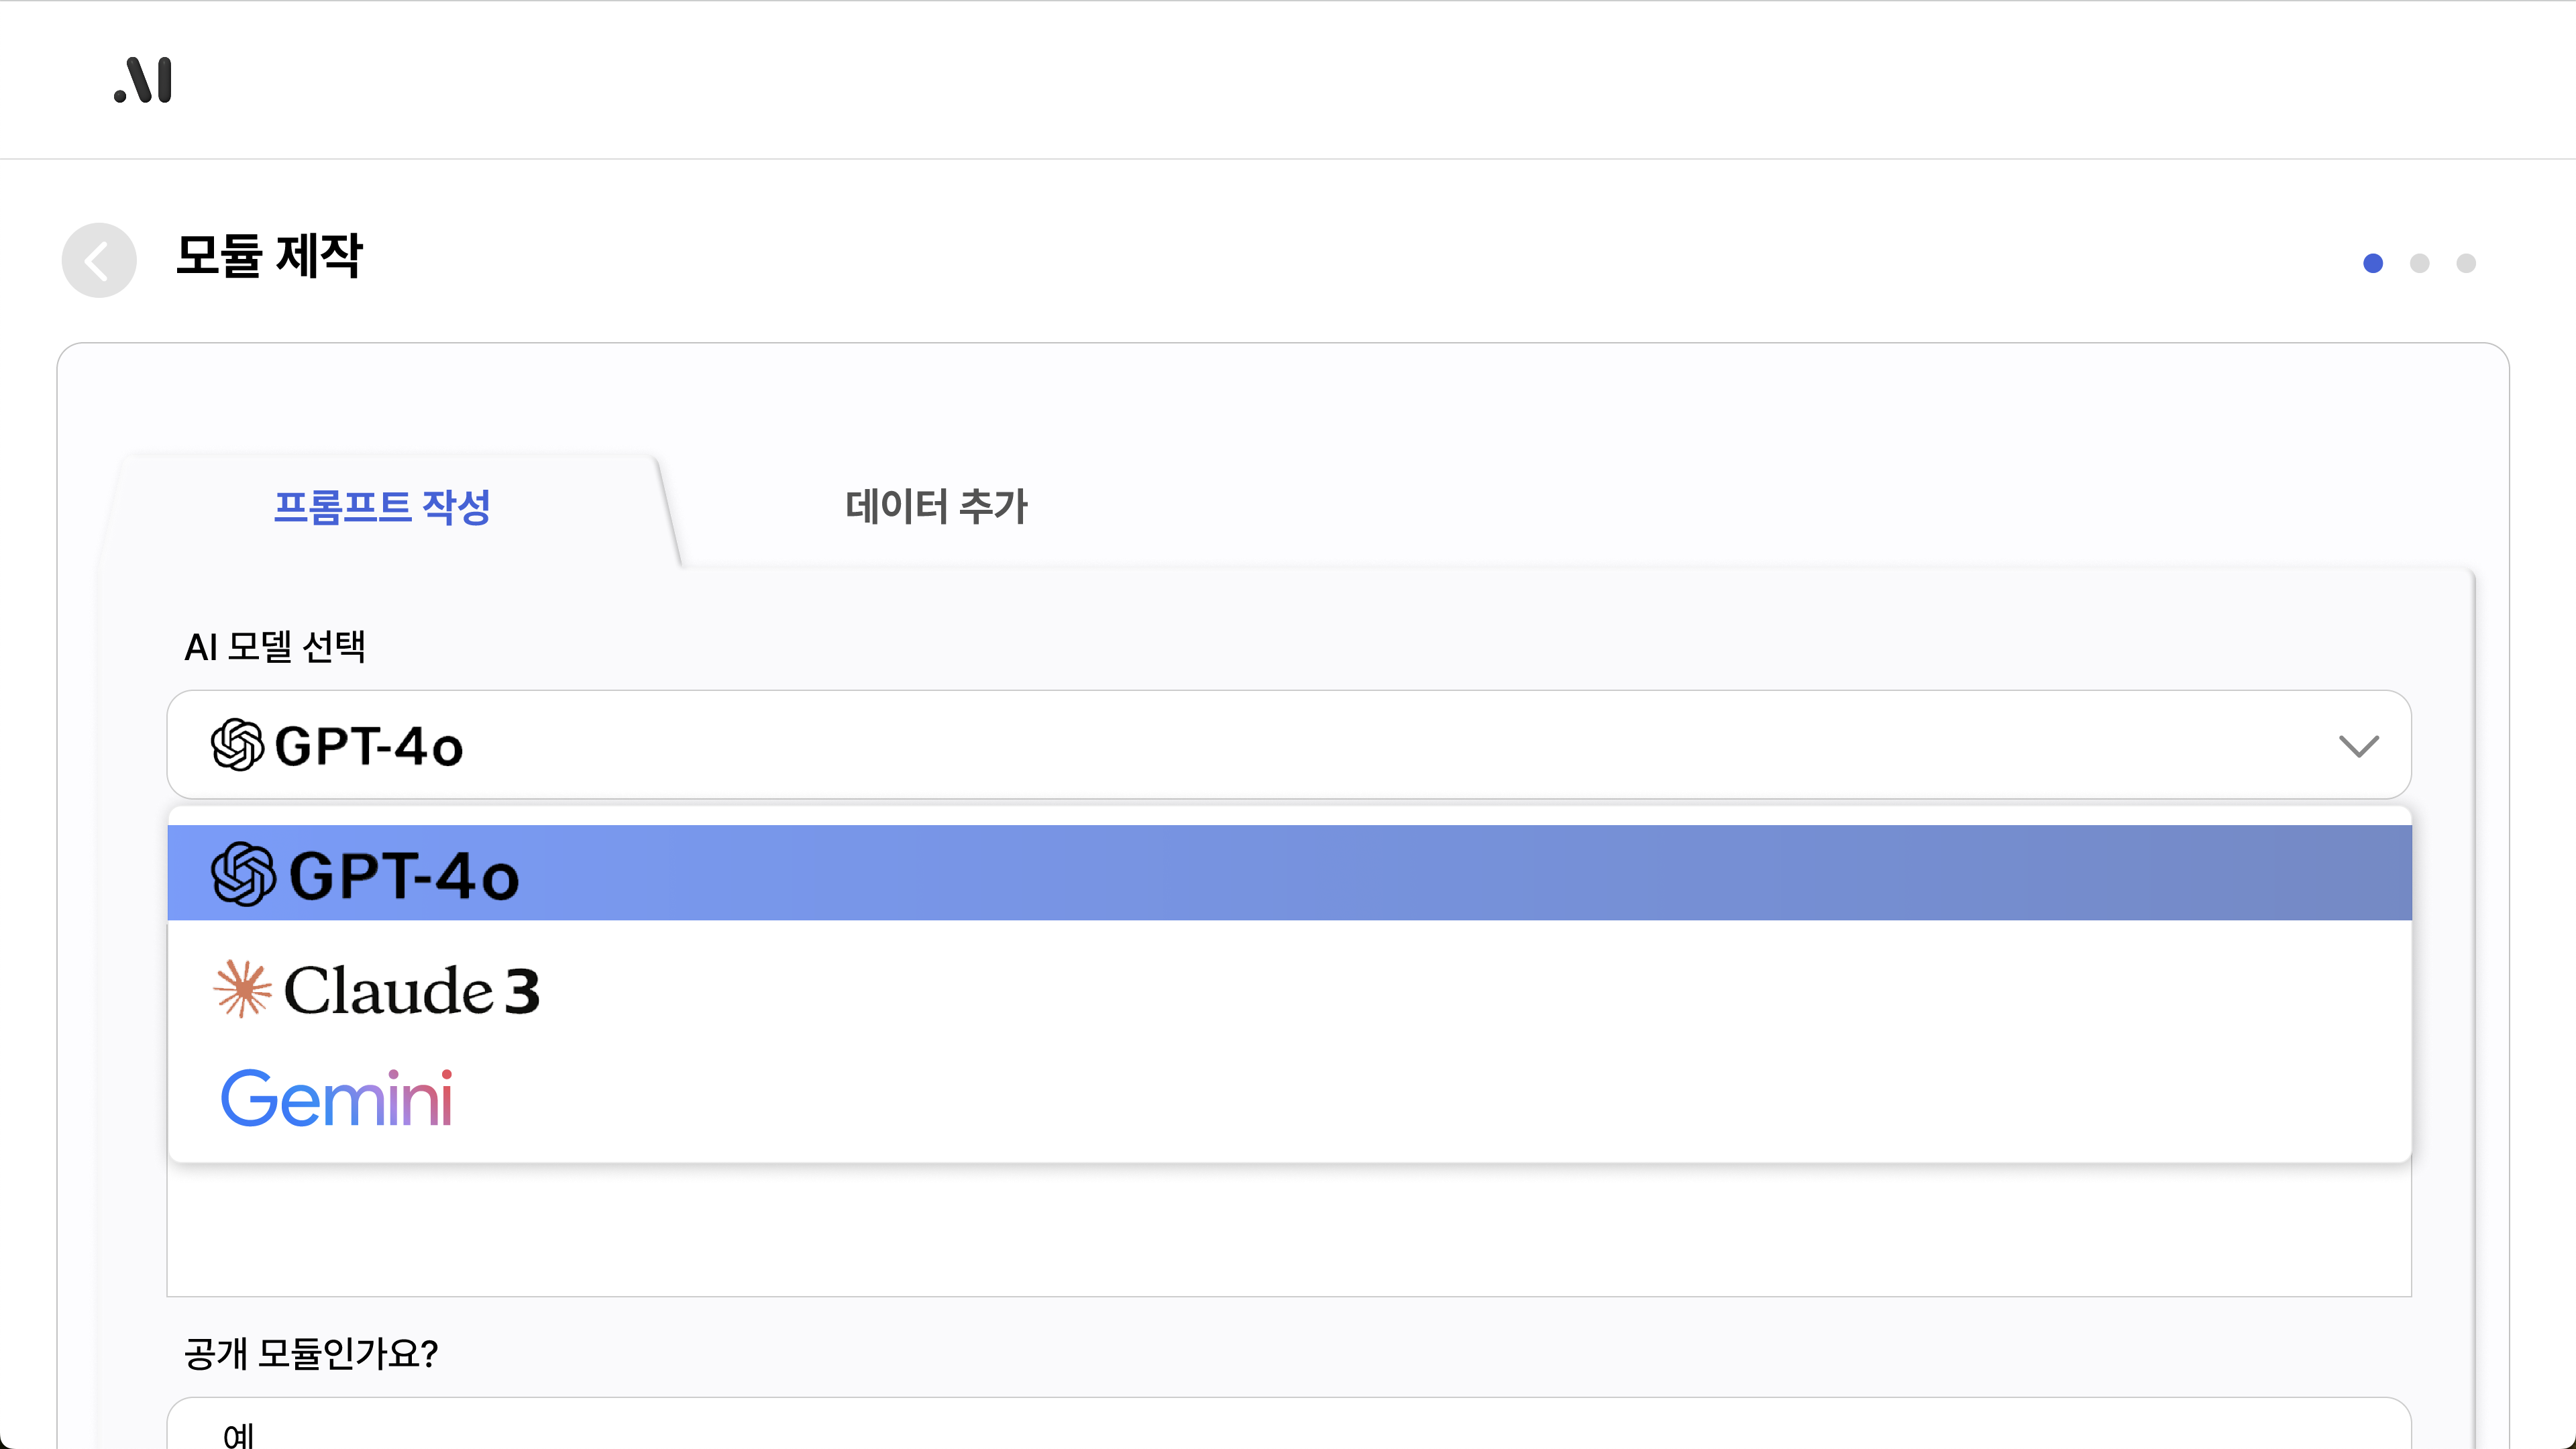Pick Gemini from the model list

coord(1288,1098)
